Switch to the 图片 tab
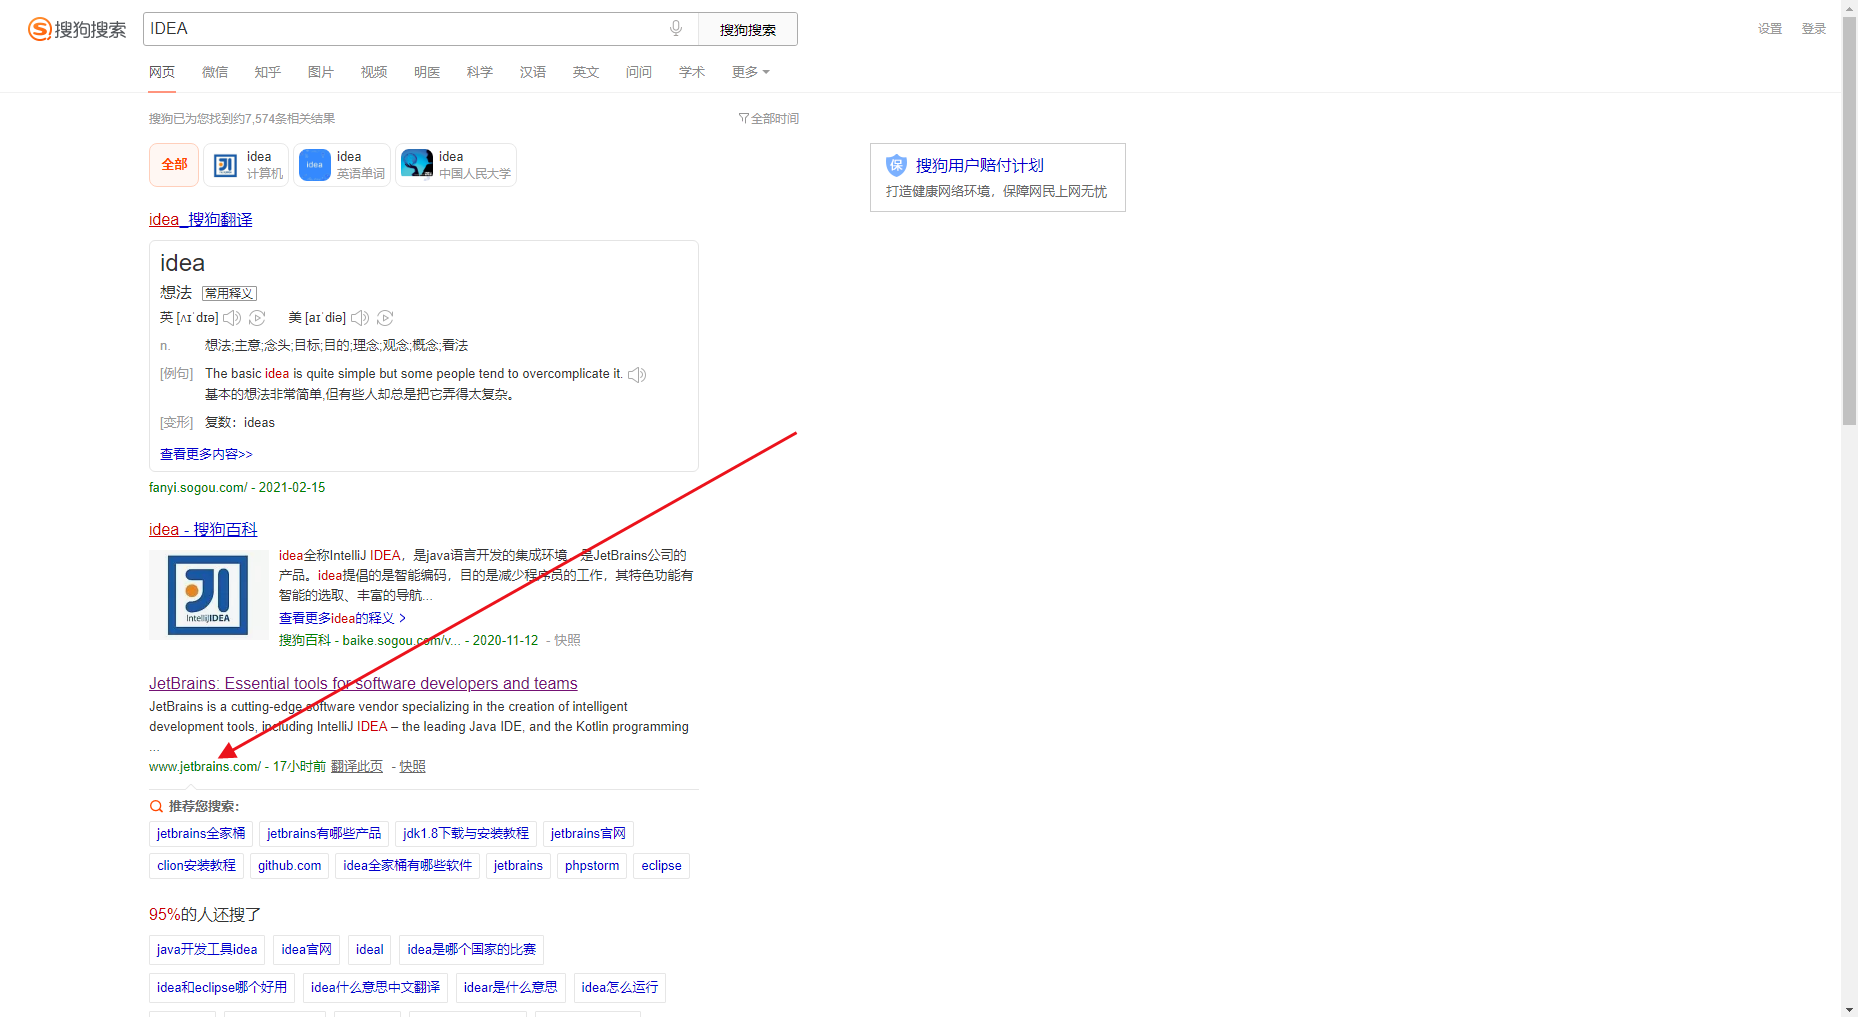The image size is (1858, 1019). [x=321, y=72]
